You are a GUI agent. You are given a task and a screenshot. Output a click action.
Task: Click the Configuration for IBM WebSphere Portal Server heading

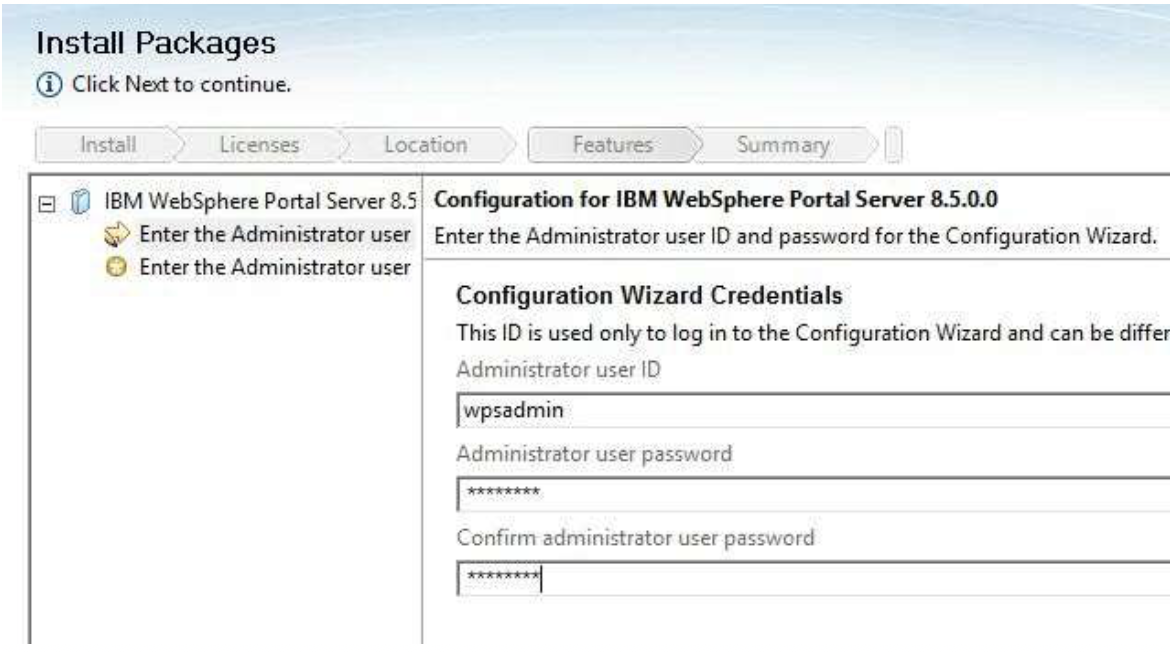(716, 200)
